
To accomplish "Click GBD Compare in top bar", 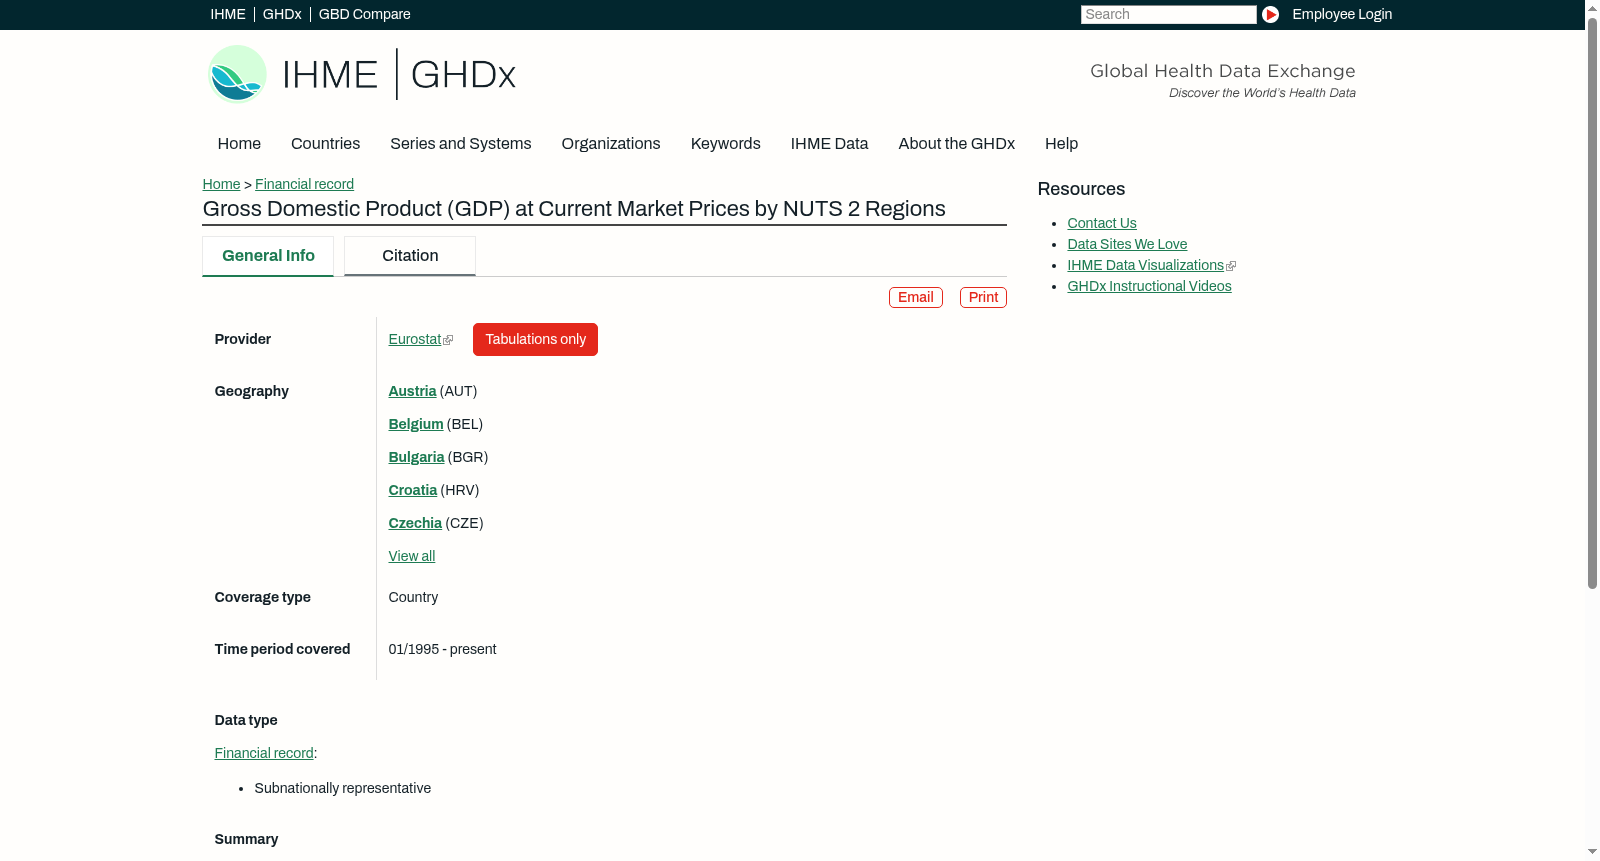I will click(x=365, y=14).
